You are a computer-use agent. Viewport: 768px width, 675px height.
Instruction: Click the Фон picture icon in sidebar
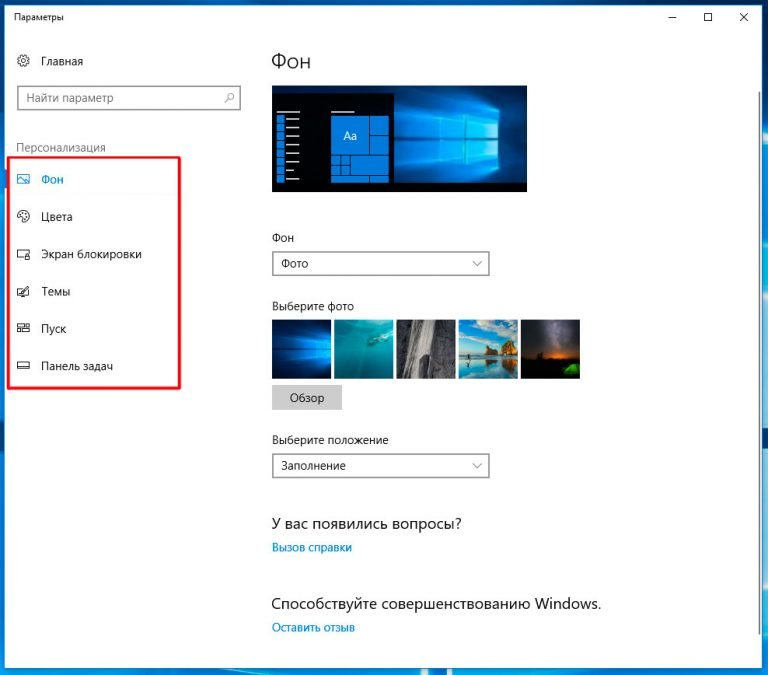tap(24, 180)
